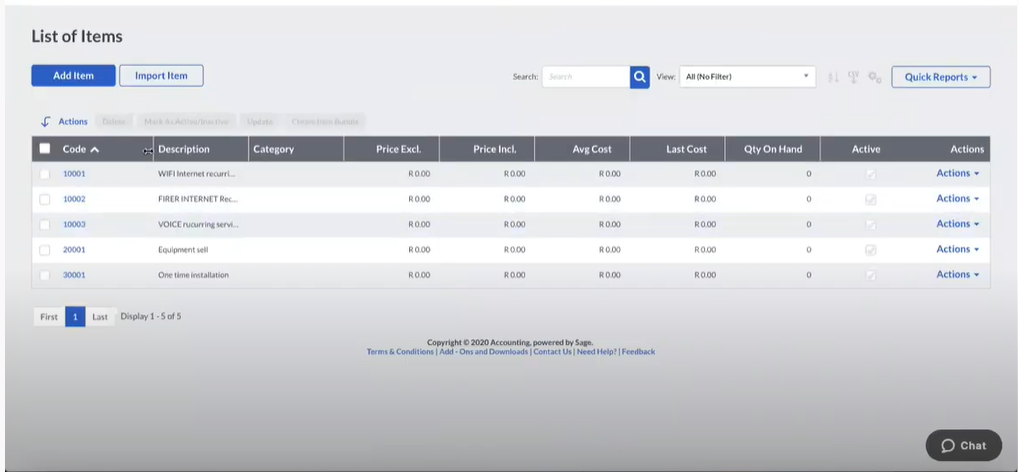Click the greyed Delete action button
The image size is (1018, 472).
coord(114,121)
